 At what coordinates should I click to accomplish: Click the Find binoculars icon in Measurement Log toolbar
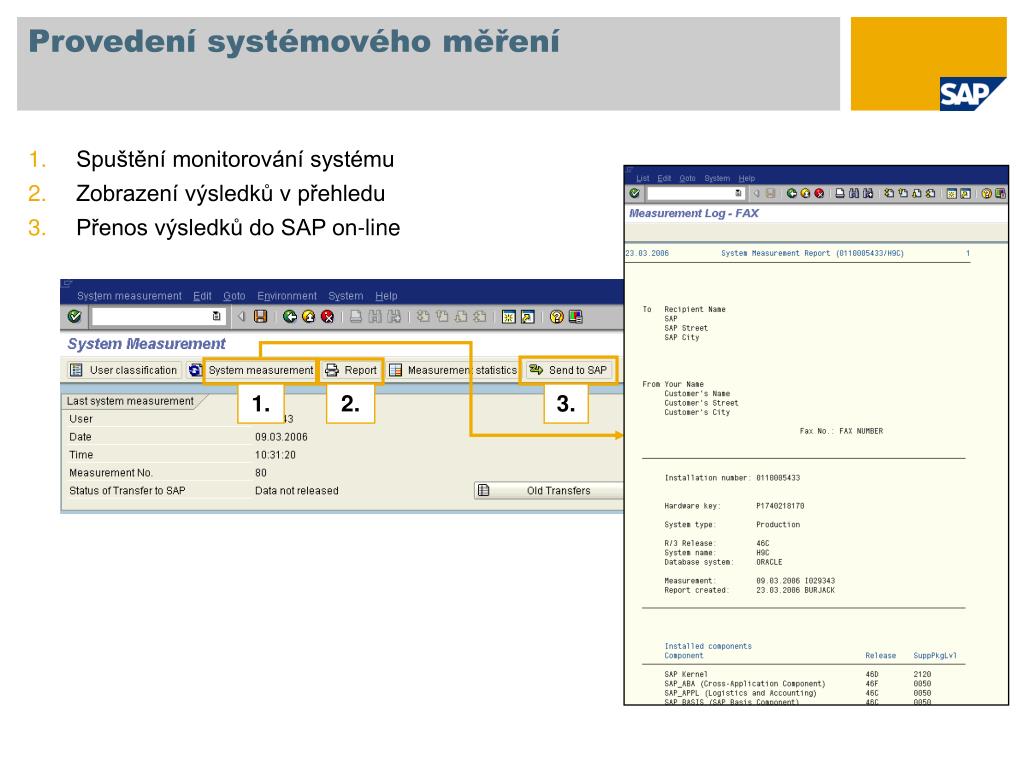854,193
